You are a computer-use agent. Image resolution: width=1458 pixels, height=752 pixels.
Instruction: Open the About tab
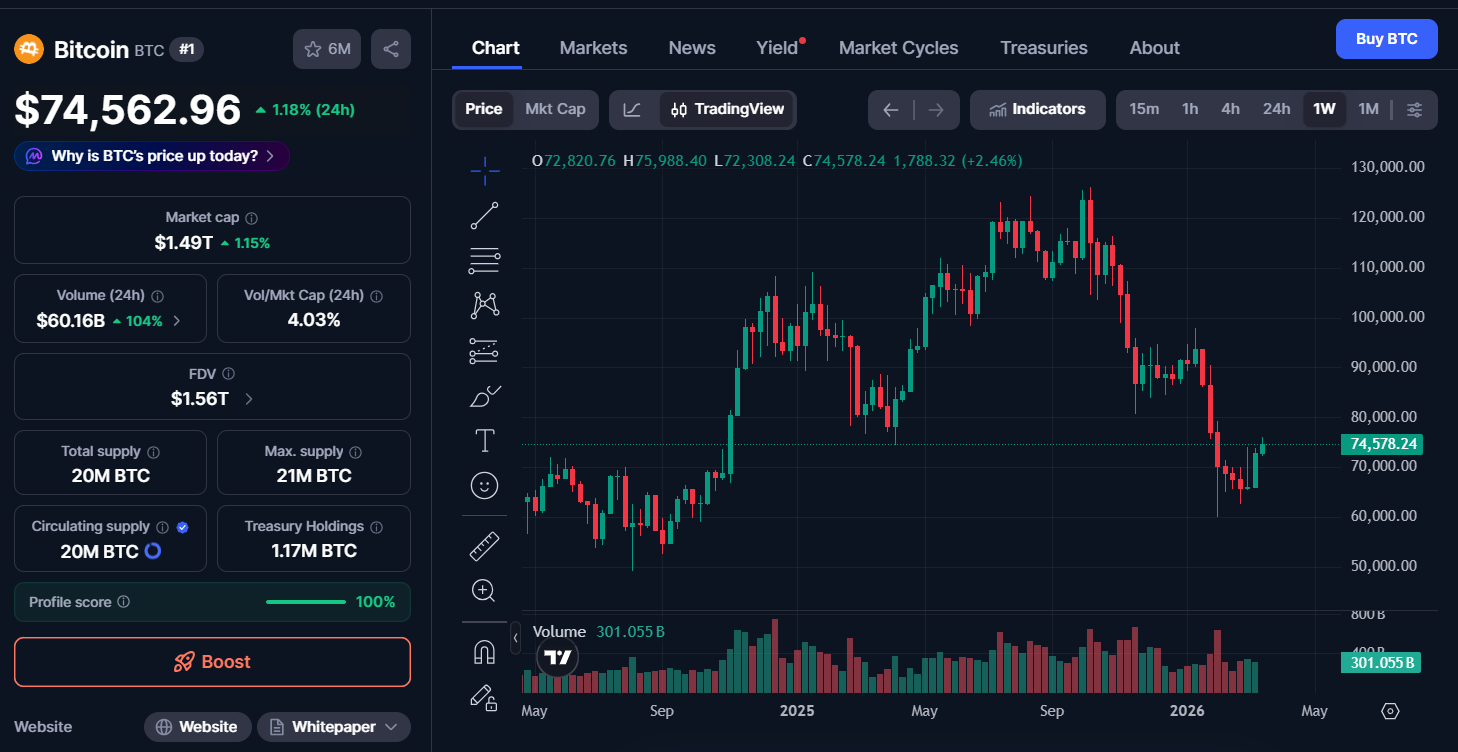coord(1154,48)
